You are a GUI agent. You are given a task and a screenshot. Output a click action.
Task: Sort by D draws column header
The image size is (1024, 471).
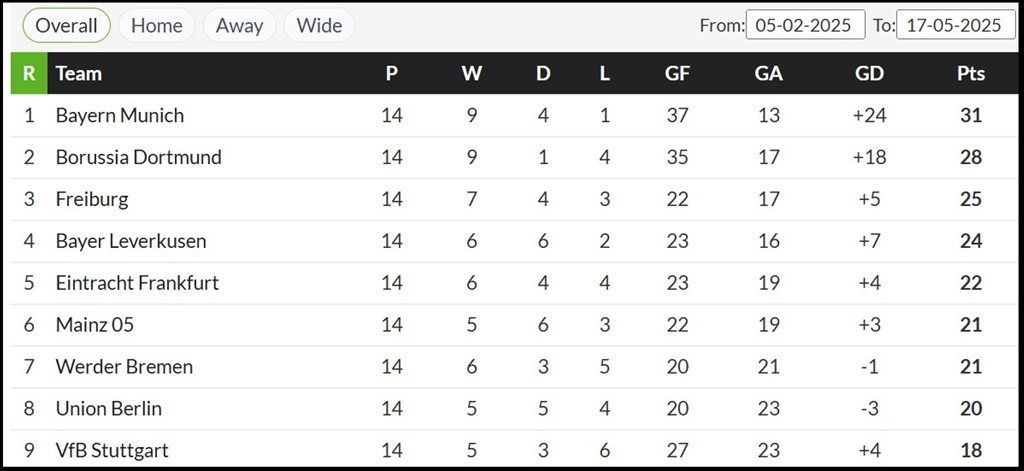543,73
